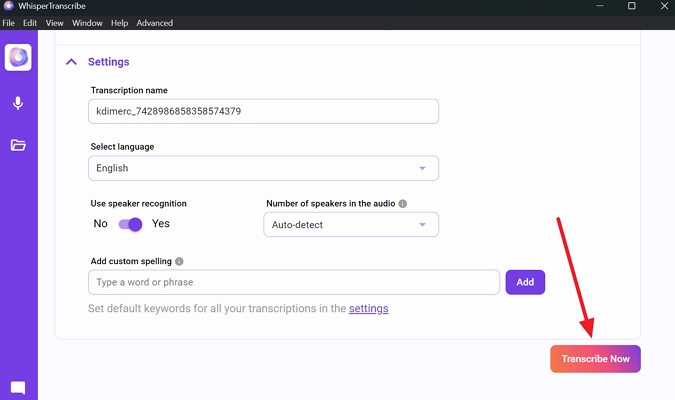675x400 pixels.
Task: Open the microphone recording page
Action: [x=18, y=103]
